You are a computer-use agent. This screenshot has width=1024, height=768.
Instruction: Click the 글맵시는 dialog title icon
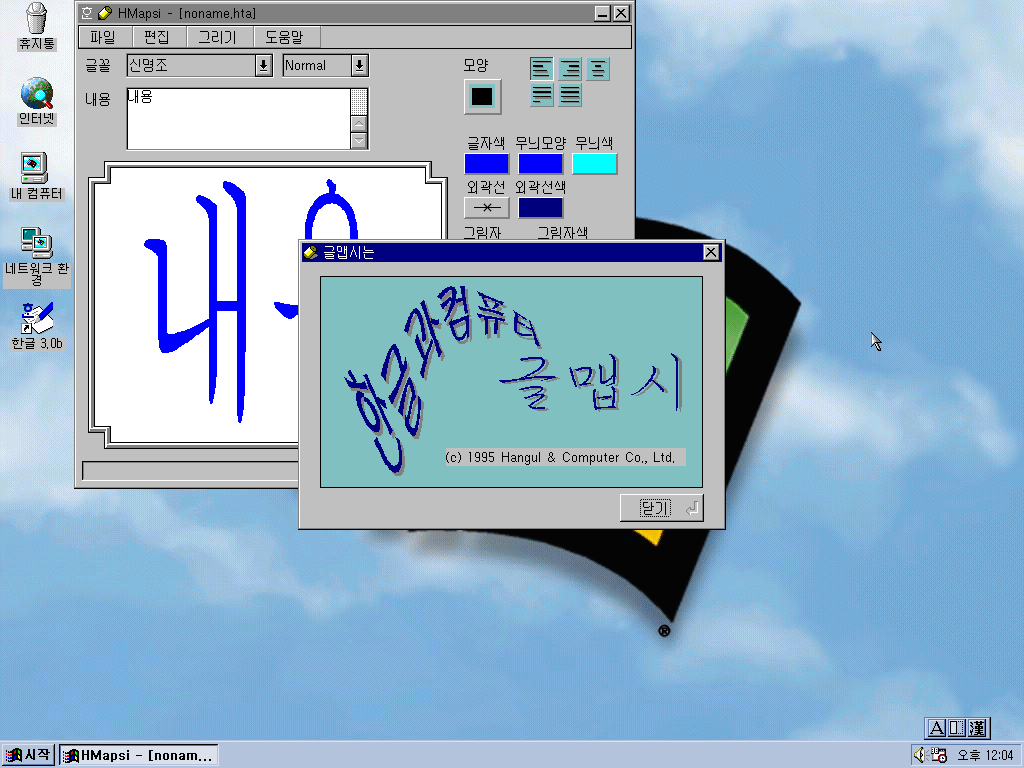tap(311, 252)
